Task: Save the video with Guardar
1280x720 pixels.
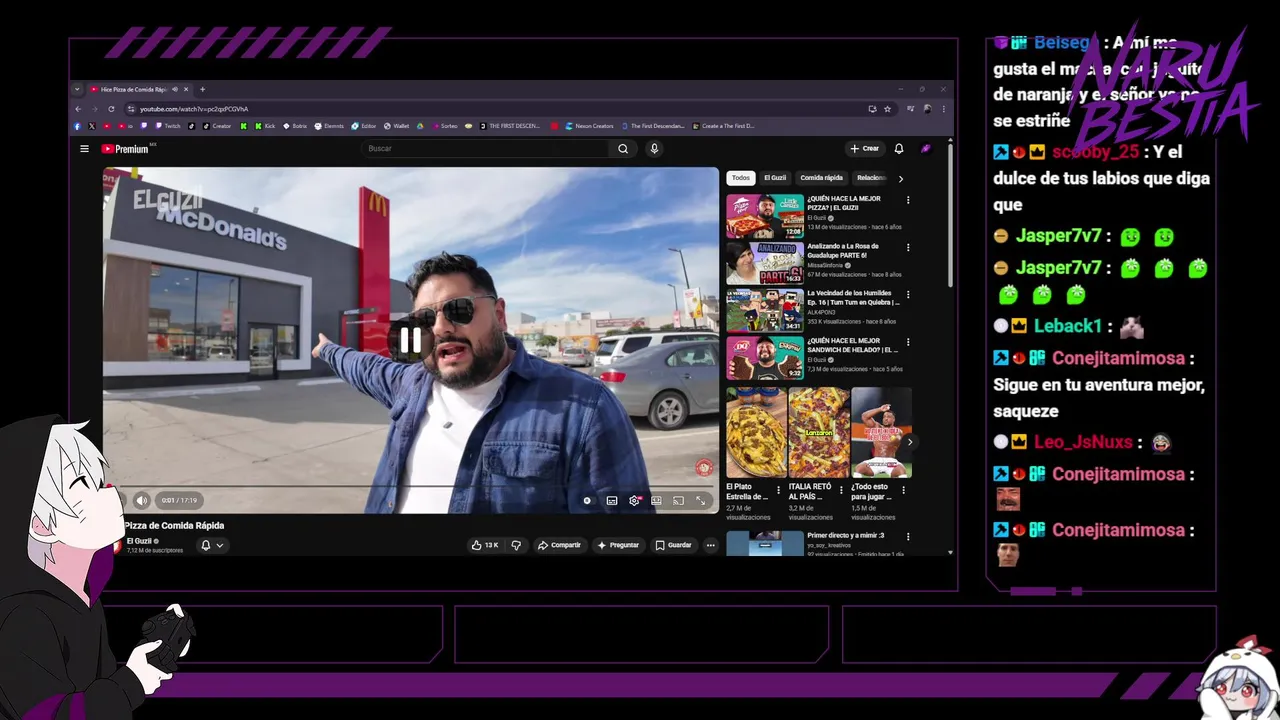Action: [673, 545]
